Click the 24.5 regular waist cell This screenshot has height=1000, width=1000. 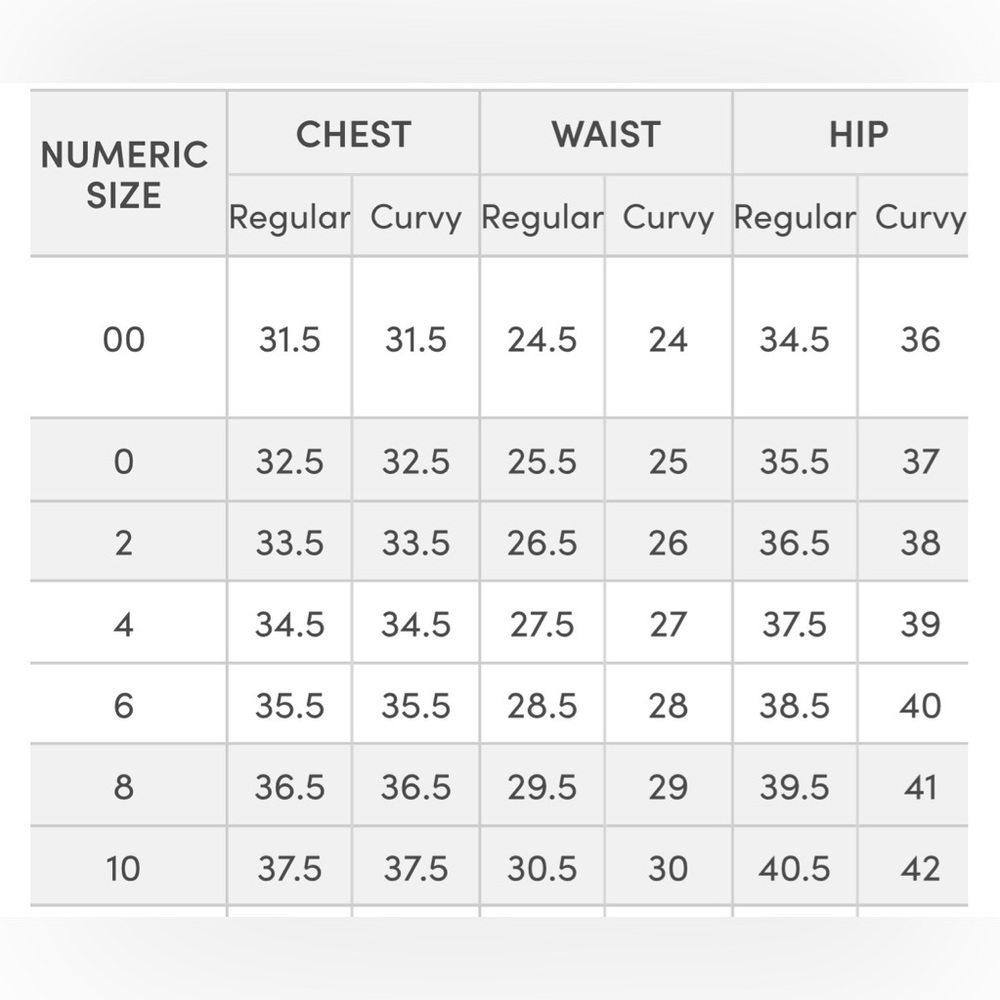542,339
